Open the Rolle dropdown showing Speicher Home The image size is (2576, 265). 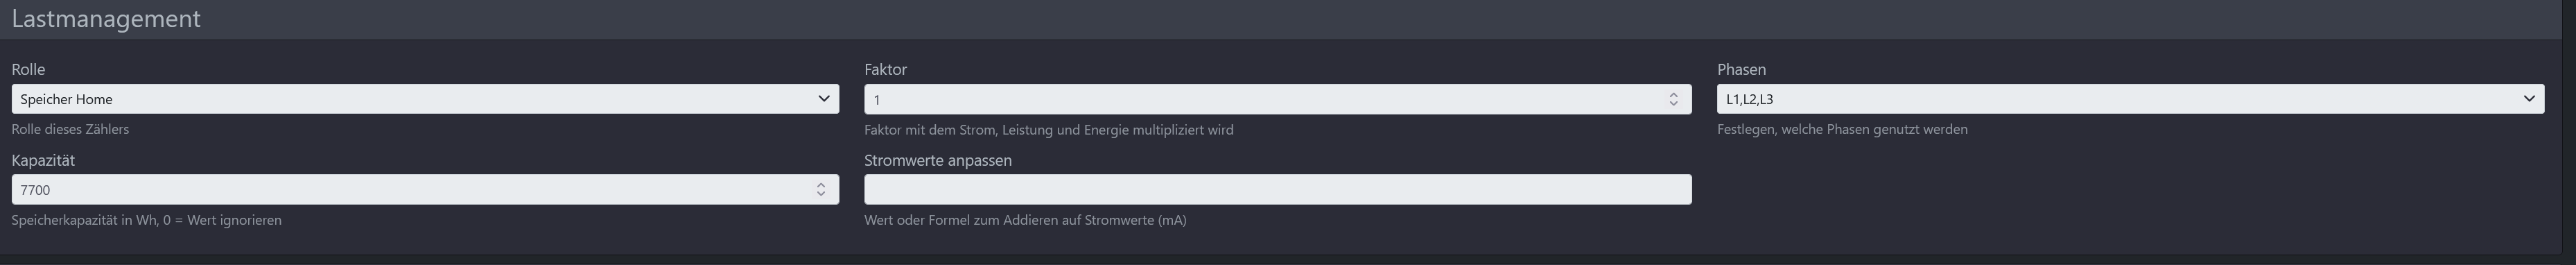425,99
